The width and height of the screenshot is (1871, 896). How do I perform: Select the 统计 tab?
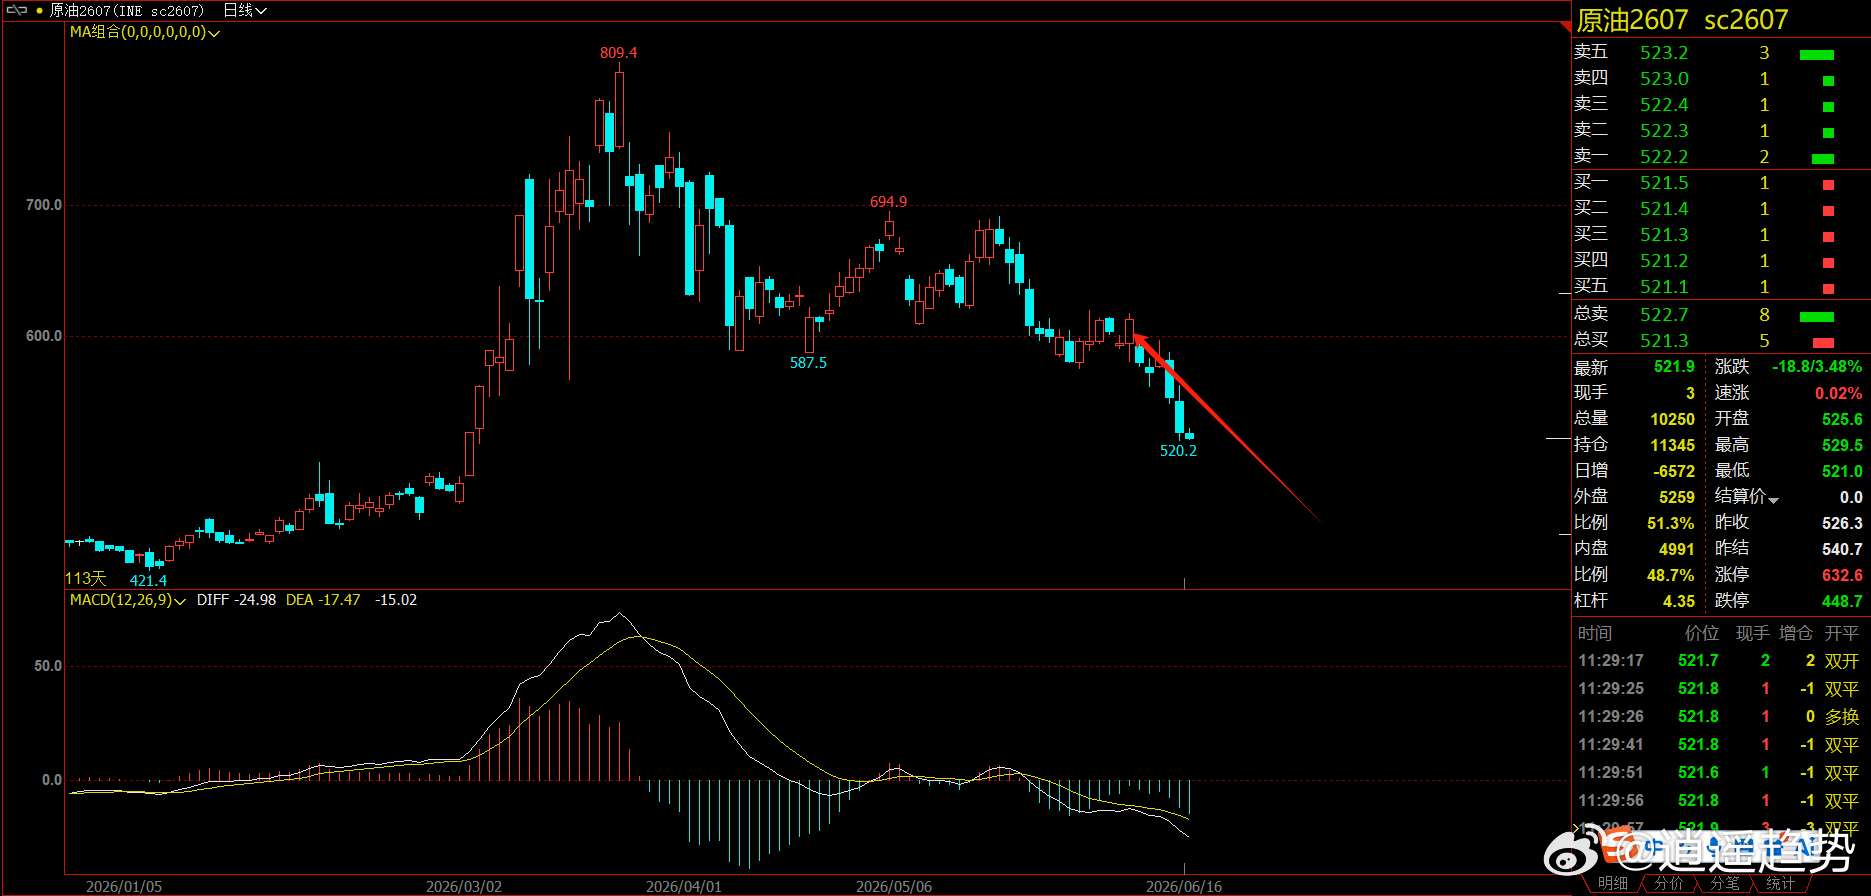(1780, 883)
